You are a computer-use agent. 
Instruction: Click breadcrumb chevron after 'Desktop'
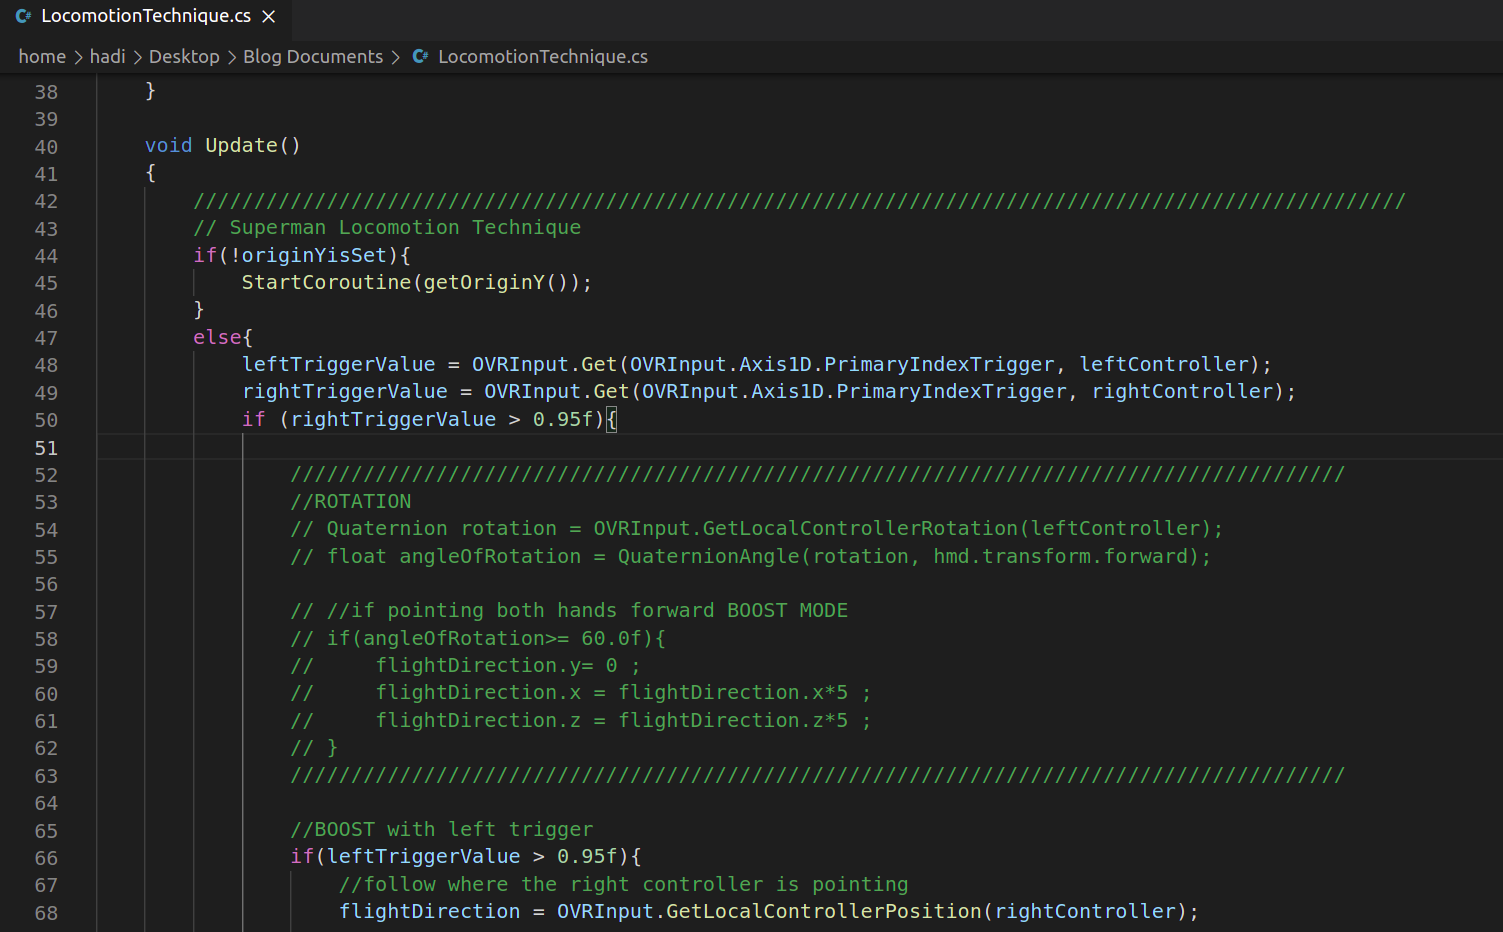[x=232, y=57]
